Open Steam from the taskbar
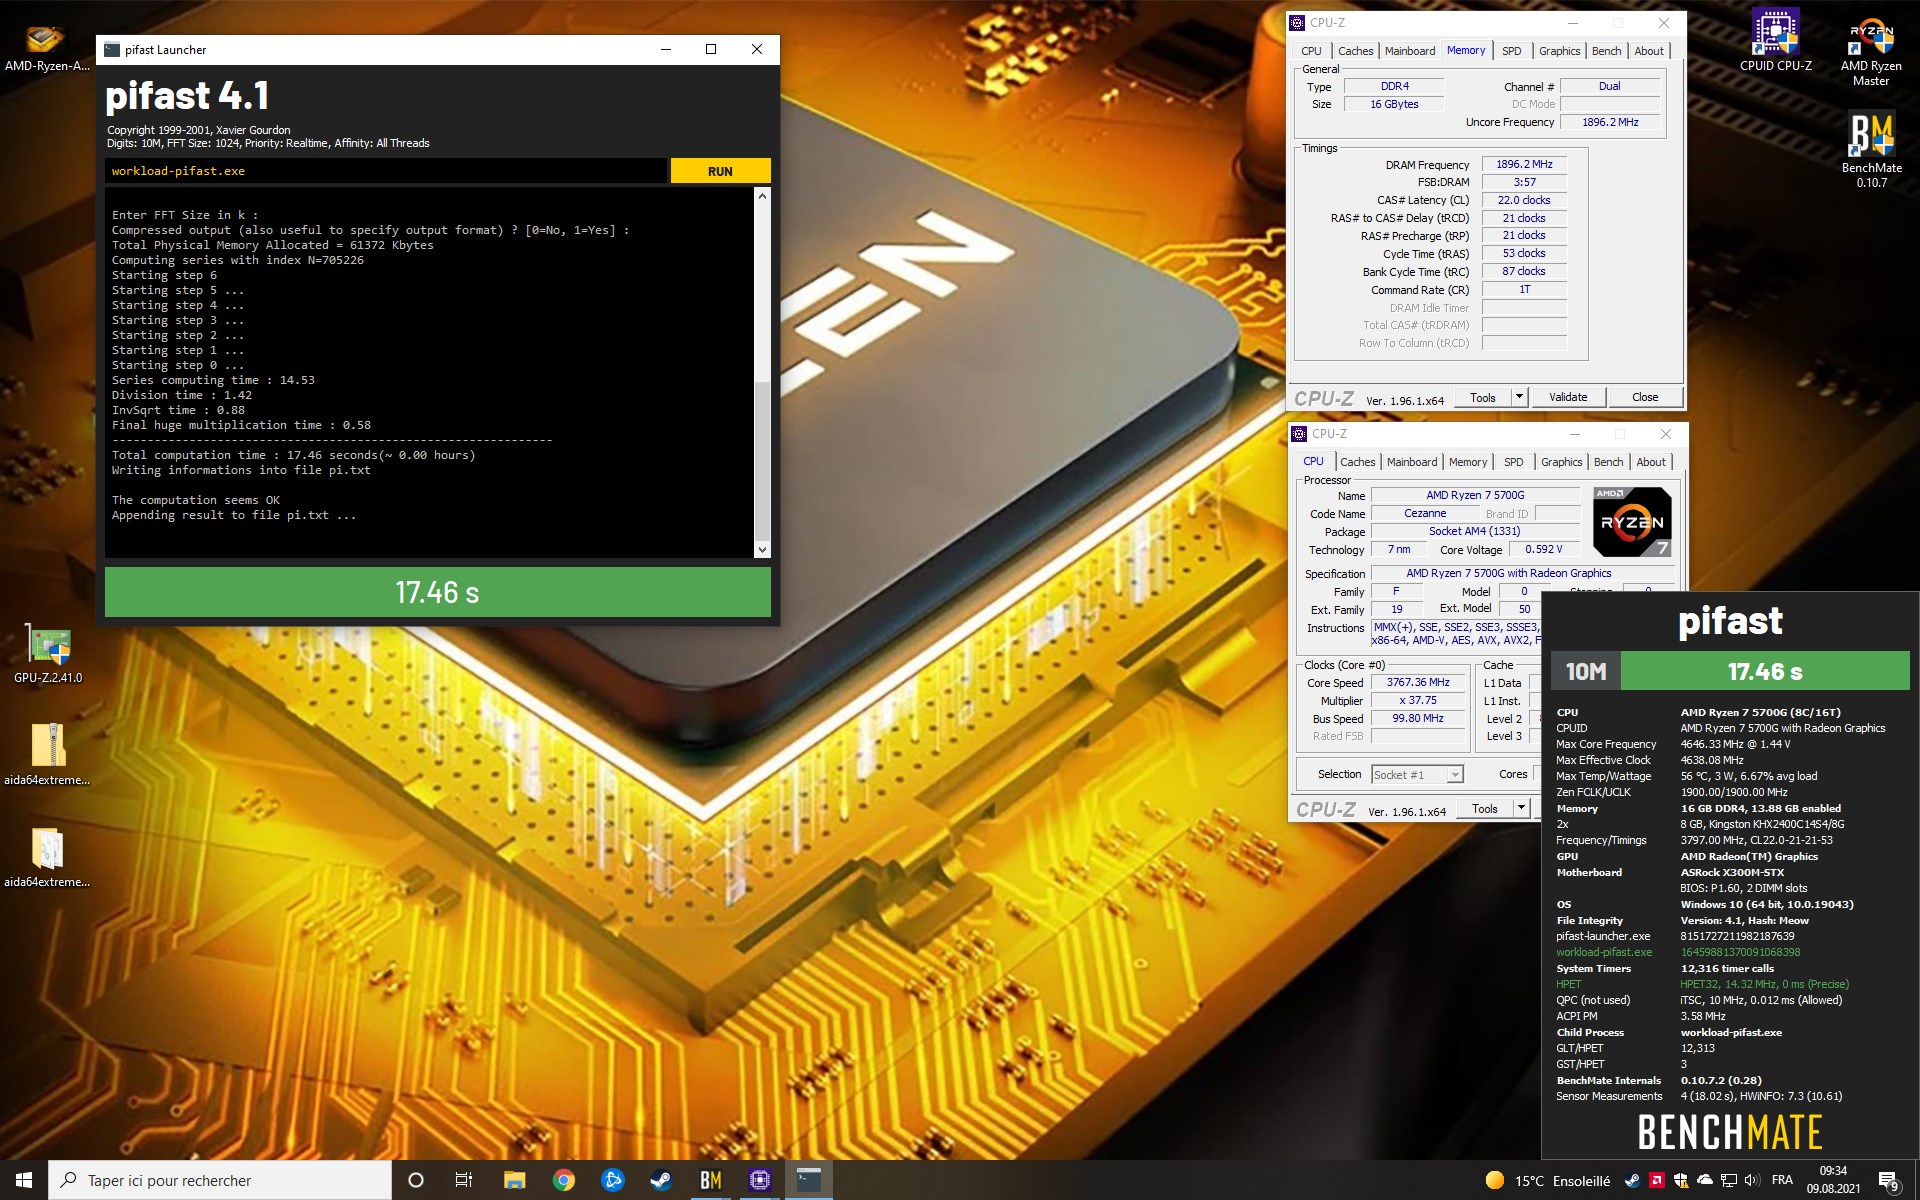Viewport: 1920px width, 1200px height. tap(661, 1180)
